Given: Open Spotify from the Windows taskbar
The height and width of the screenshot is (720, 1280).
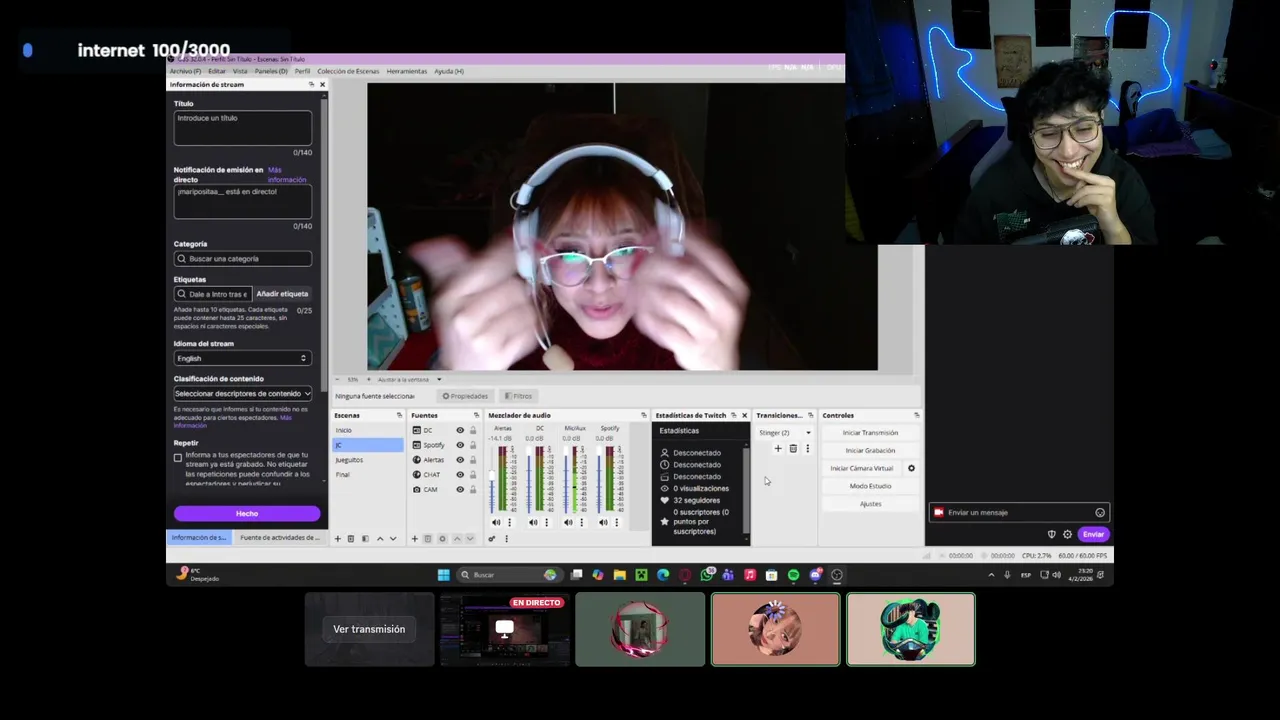Looking at the screenshot, I should pyautogui.click(x=793, y=575).
